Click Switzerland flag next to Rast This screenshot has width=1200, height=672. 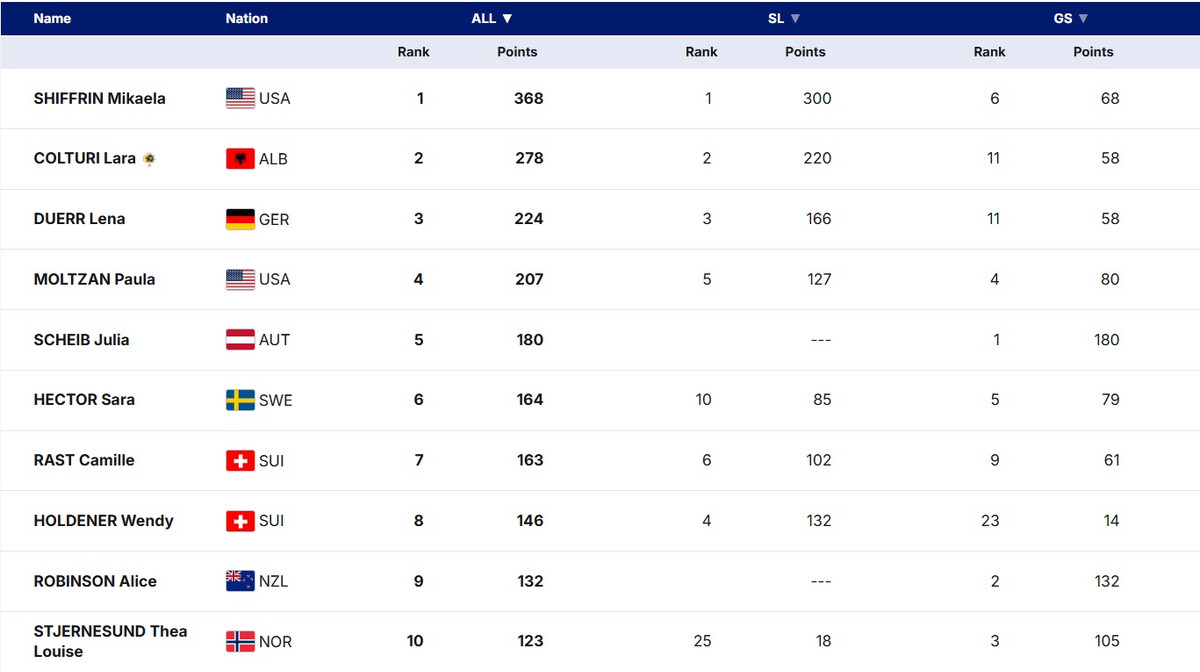click(x=240, y=460)
